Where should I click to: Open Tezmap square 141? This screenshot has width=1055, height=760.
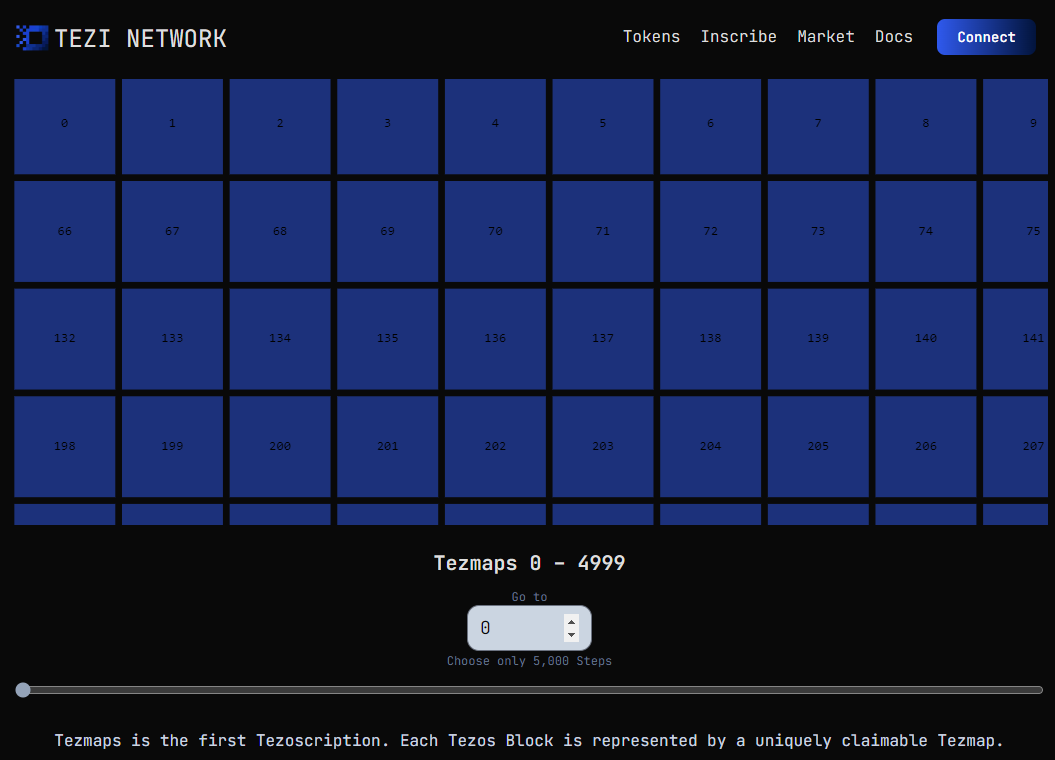pos(1016,339)
